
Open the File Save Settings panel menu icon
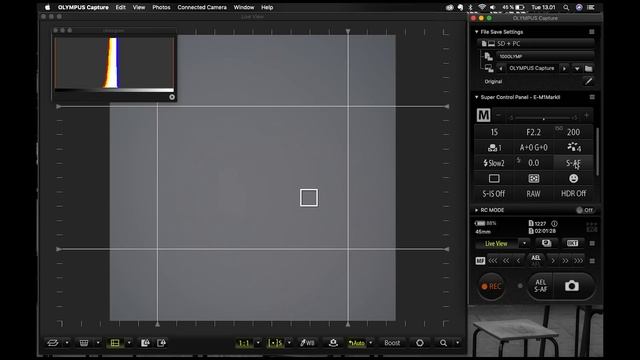click(x=592, y=32)
